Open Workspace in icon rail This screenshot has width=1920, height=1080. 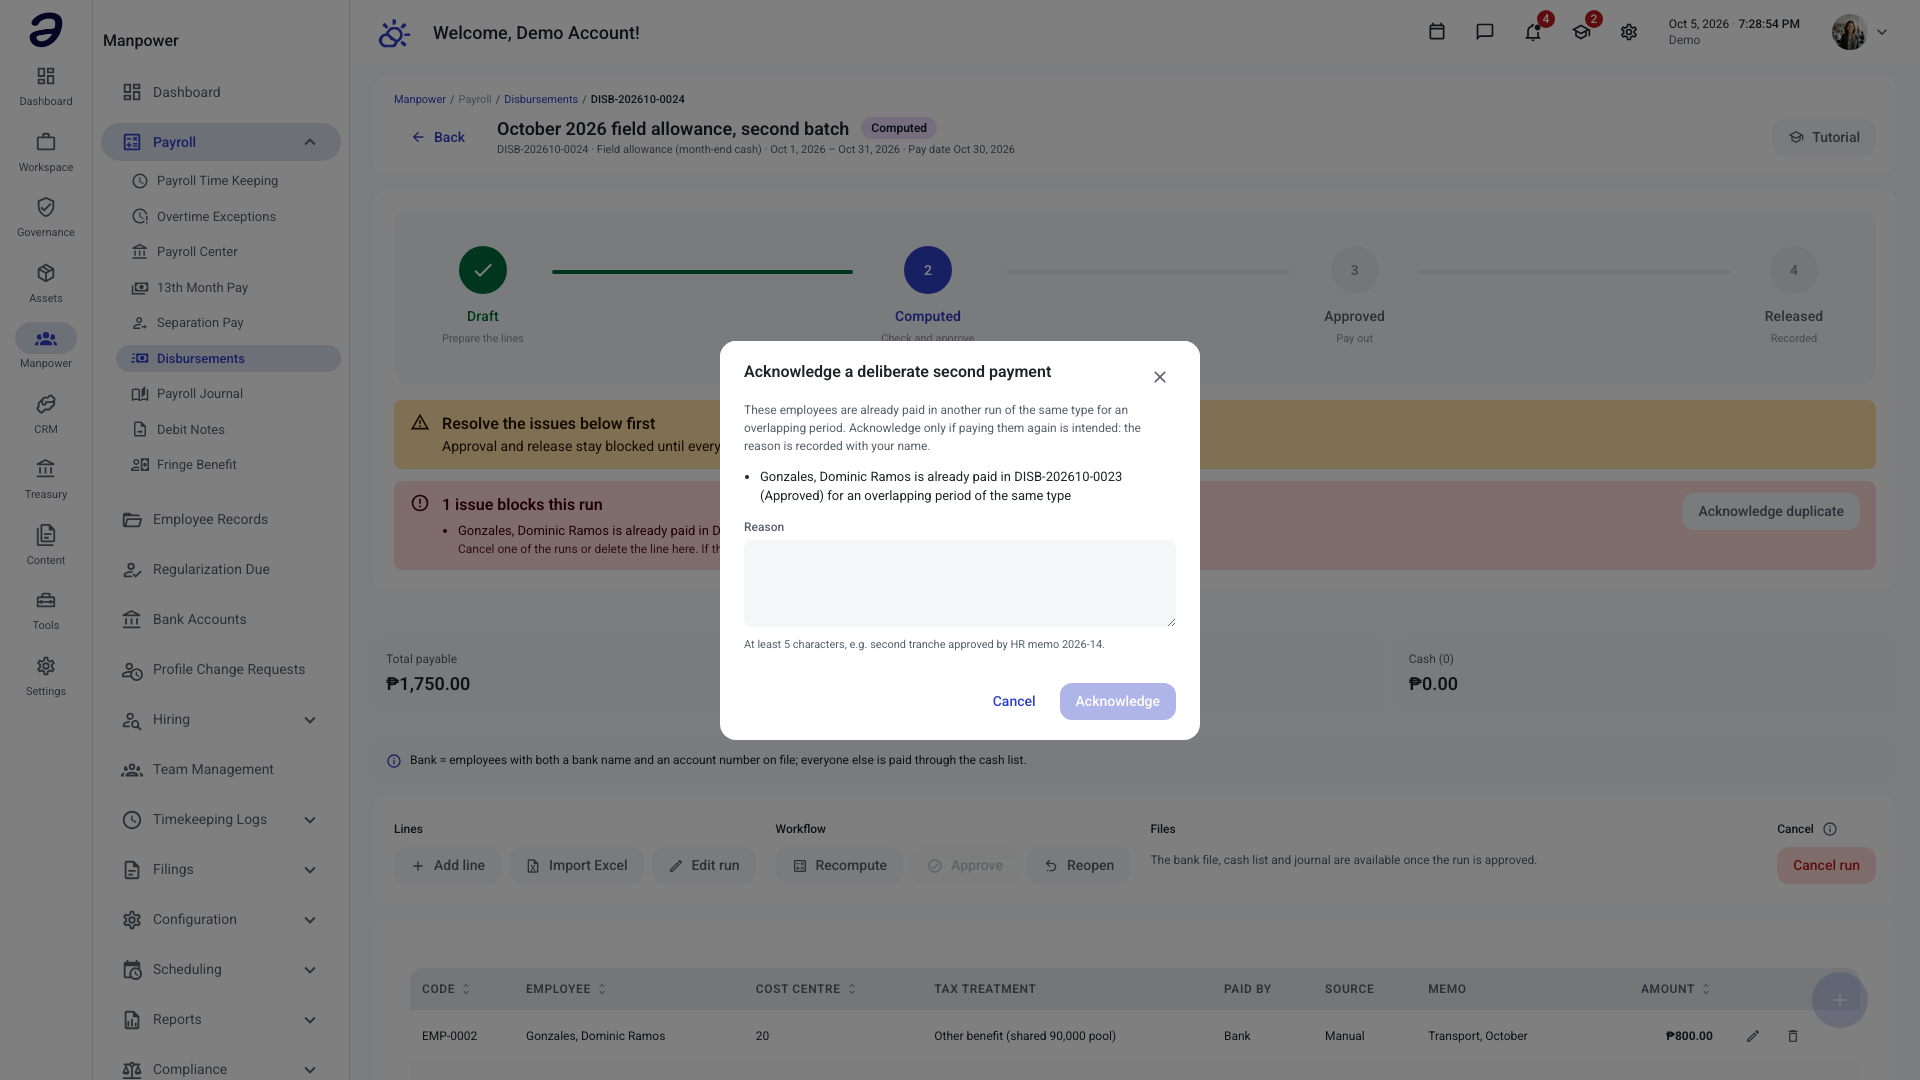[46, 152]
